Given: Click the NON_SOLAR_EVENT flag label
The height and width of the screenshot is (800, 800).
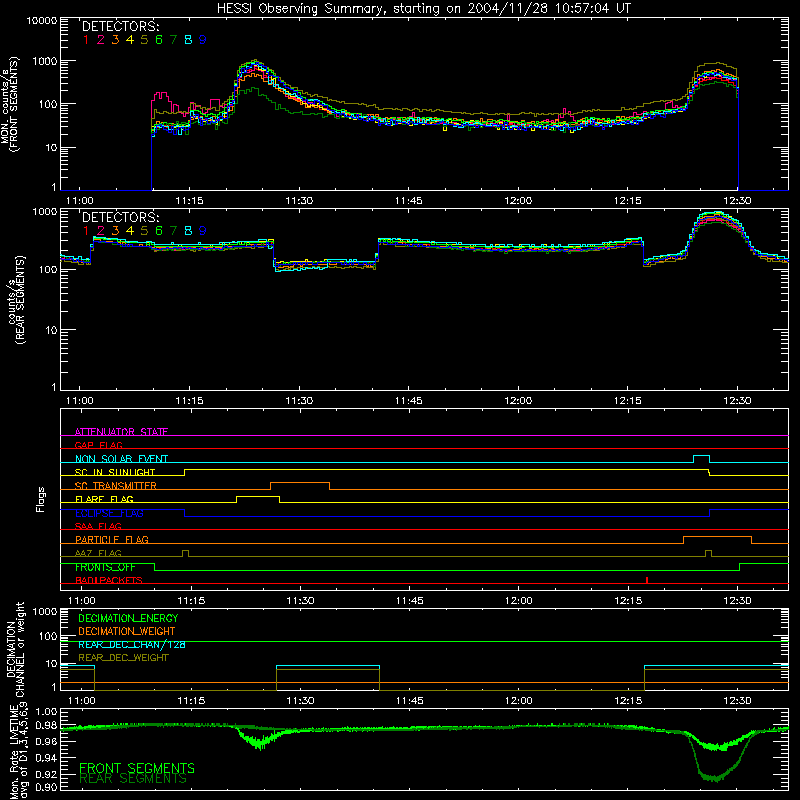Looking at the screenshot, I should point(121,459).
